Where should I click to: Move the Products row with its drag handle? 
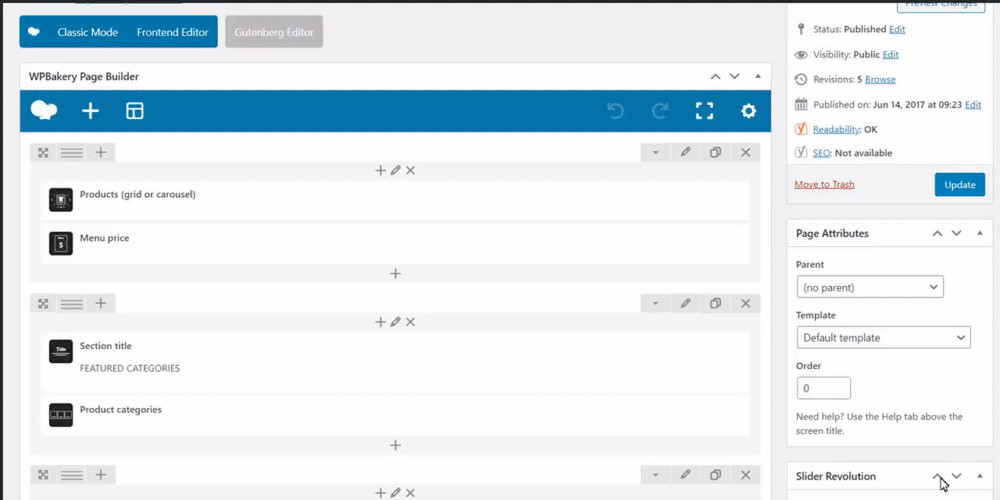click(43, 152)
